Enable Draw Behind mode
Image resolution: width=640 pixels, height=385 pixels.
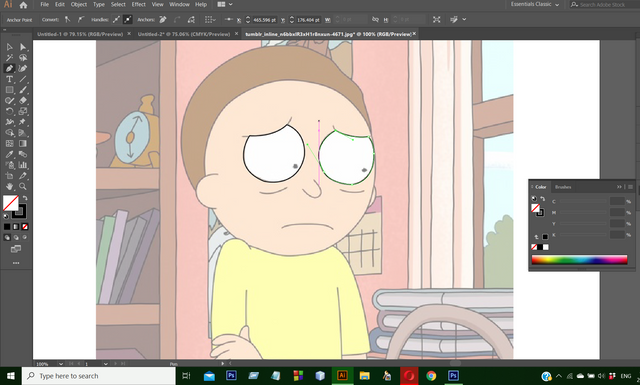[16, 237]
